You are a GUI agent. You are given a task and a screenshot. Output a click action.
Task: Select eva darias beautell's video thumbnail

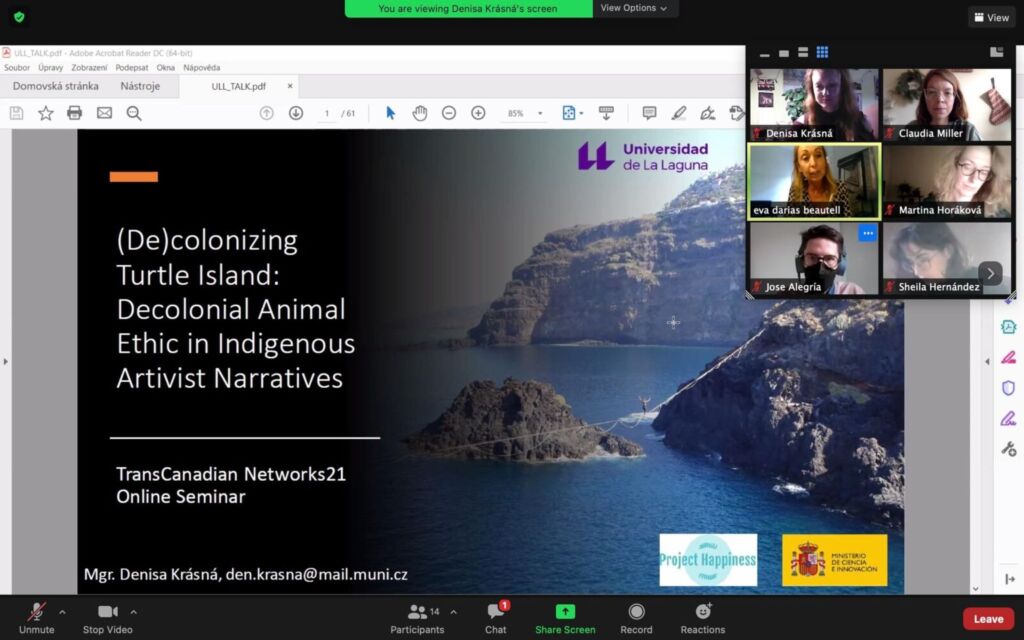click(814, 181)
